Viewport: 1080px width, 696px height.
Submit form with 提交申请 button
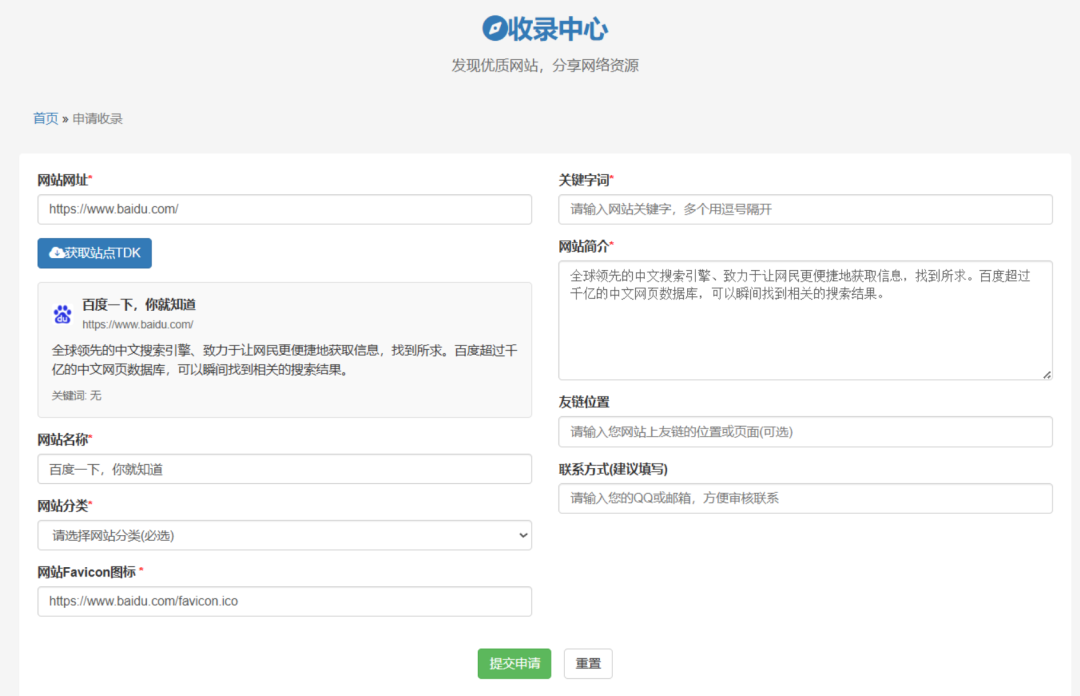click(515, 664)
